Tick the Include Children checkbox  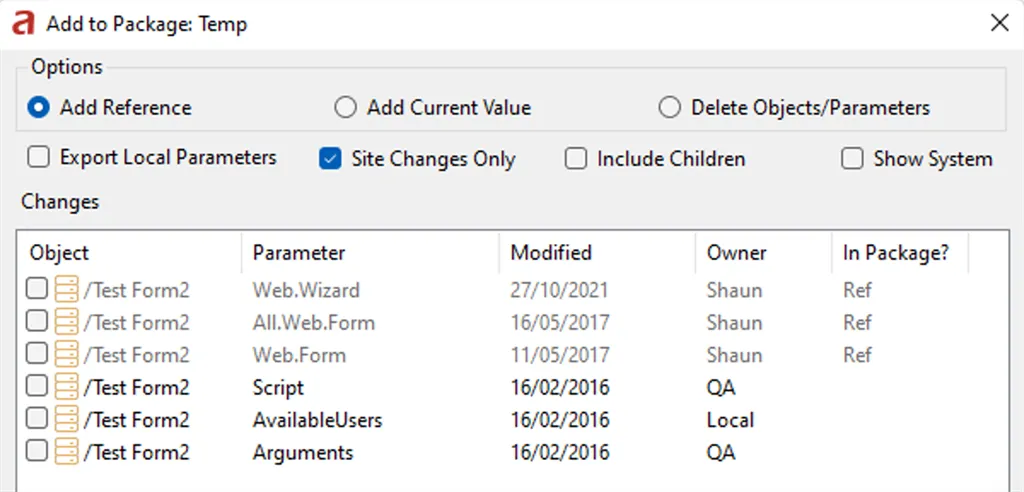coord(575,159)
